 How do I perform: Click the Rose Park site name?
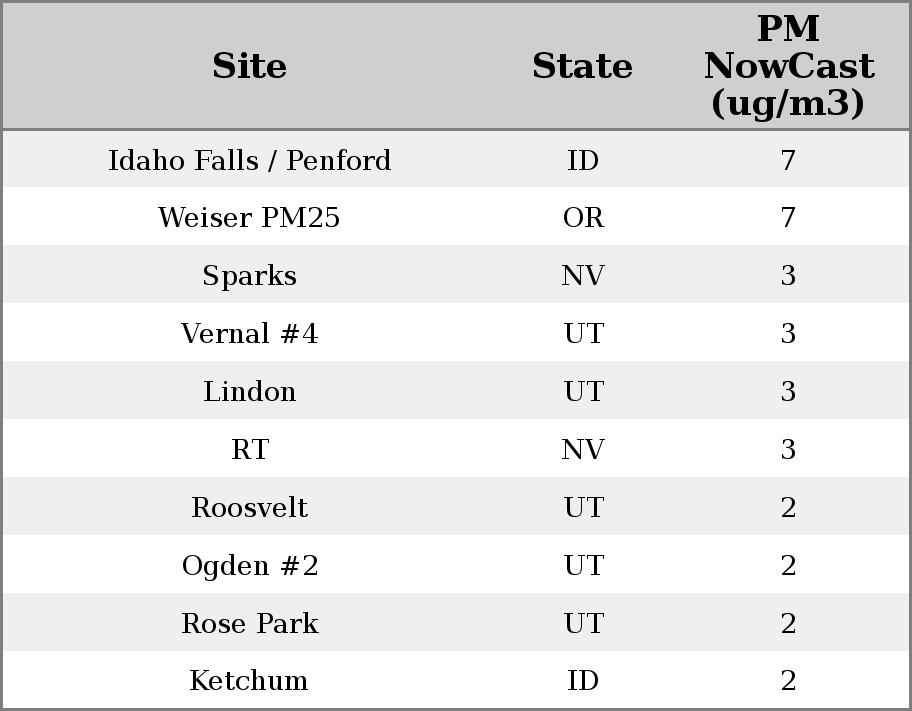[x=249, y=624]
